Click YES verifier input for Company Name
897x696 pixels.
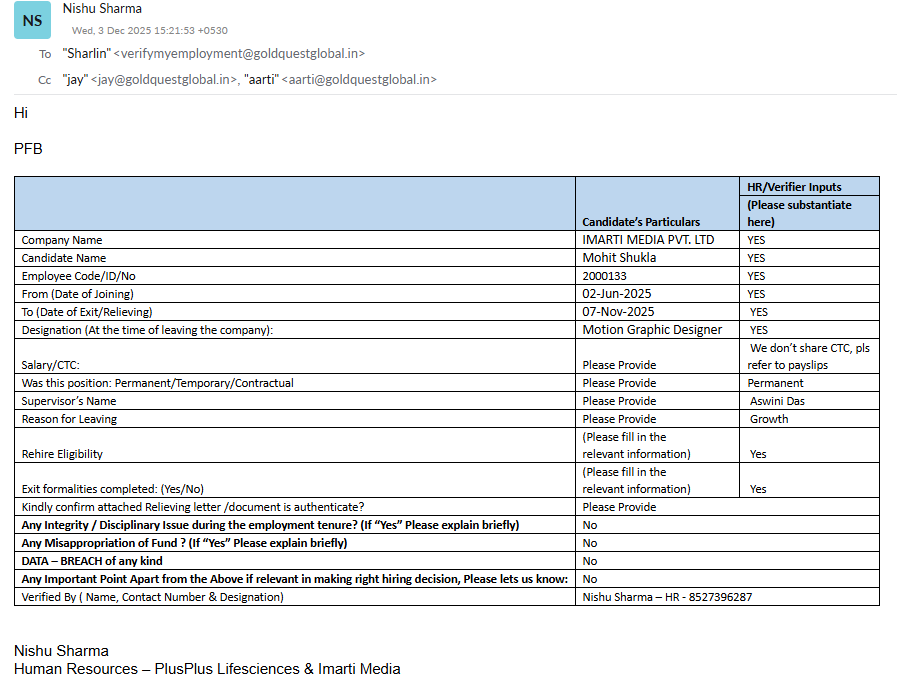pos(756,240)
